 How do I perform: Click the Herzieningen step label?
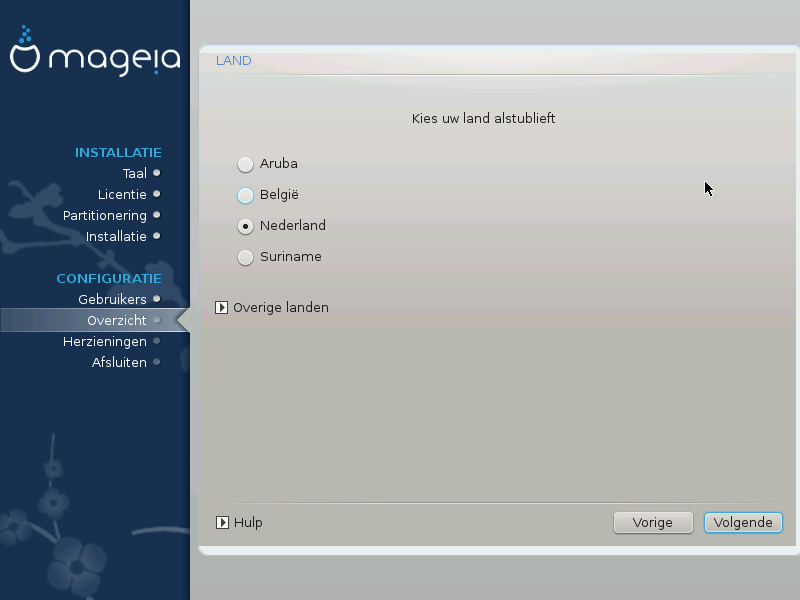click(105, 342)
